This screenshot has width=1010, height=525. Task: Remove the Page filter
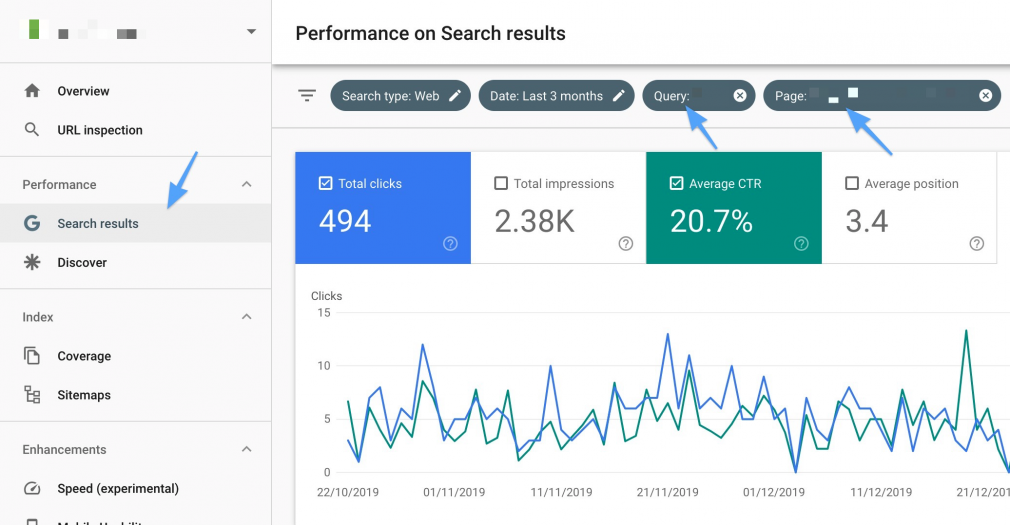pos(986,95)
